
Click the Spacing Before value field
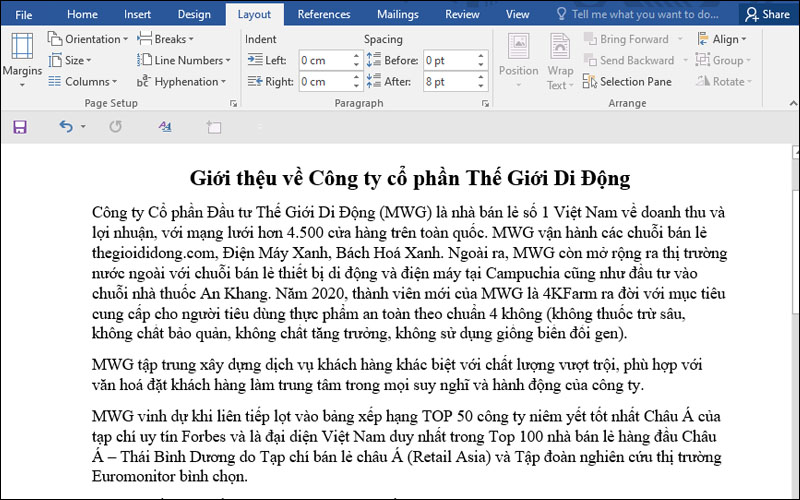click(x=449, y=61)
